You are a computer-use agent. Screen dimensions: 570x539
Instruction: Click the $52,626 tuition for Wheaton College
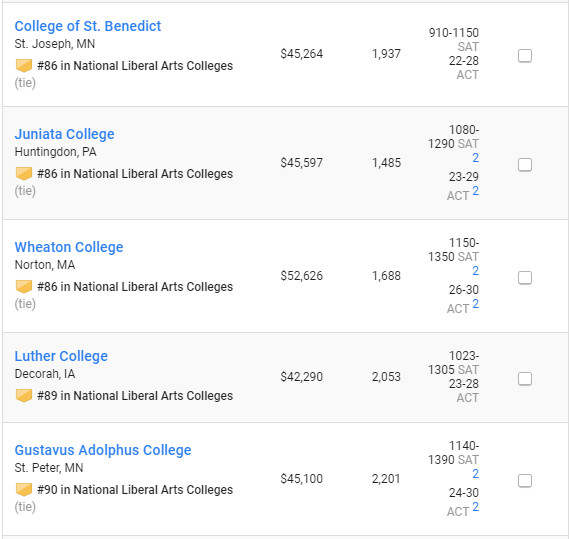click(x=301, y=276)
